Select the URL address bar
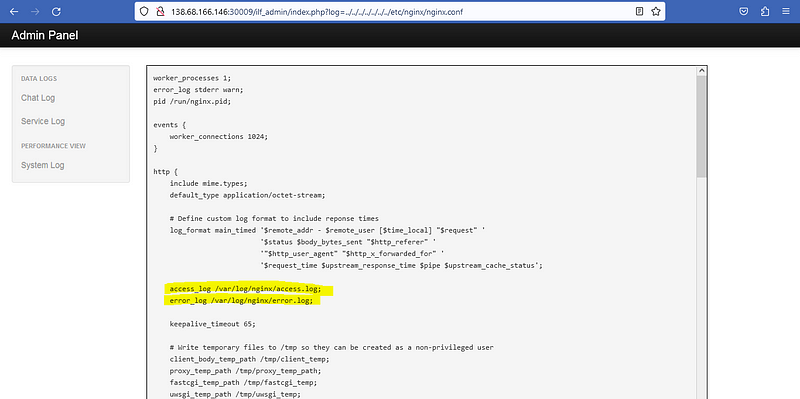Viewport: 800px width, 399px height. tap(399, 11)
